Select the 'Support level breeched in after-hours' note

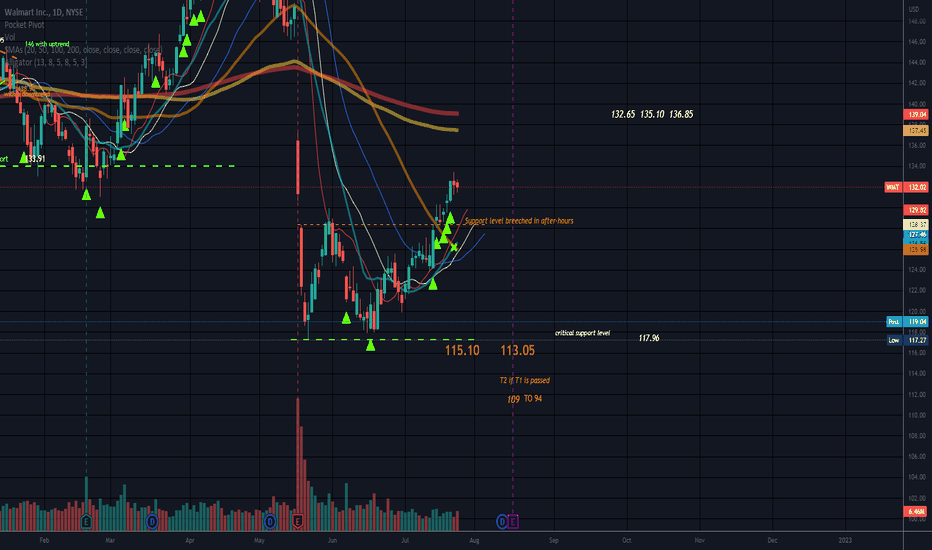tap(519, 221)
